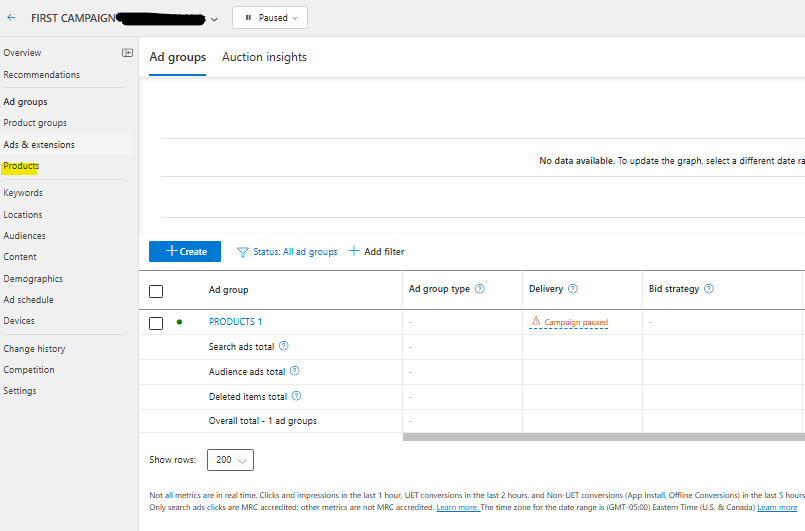Check the PRODUCTS 1 row checkbox
Viewport: 805px width, 531px height.
tap(156, 323)
